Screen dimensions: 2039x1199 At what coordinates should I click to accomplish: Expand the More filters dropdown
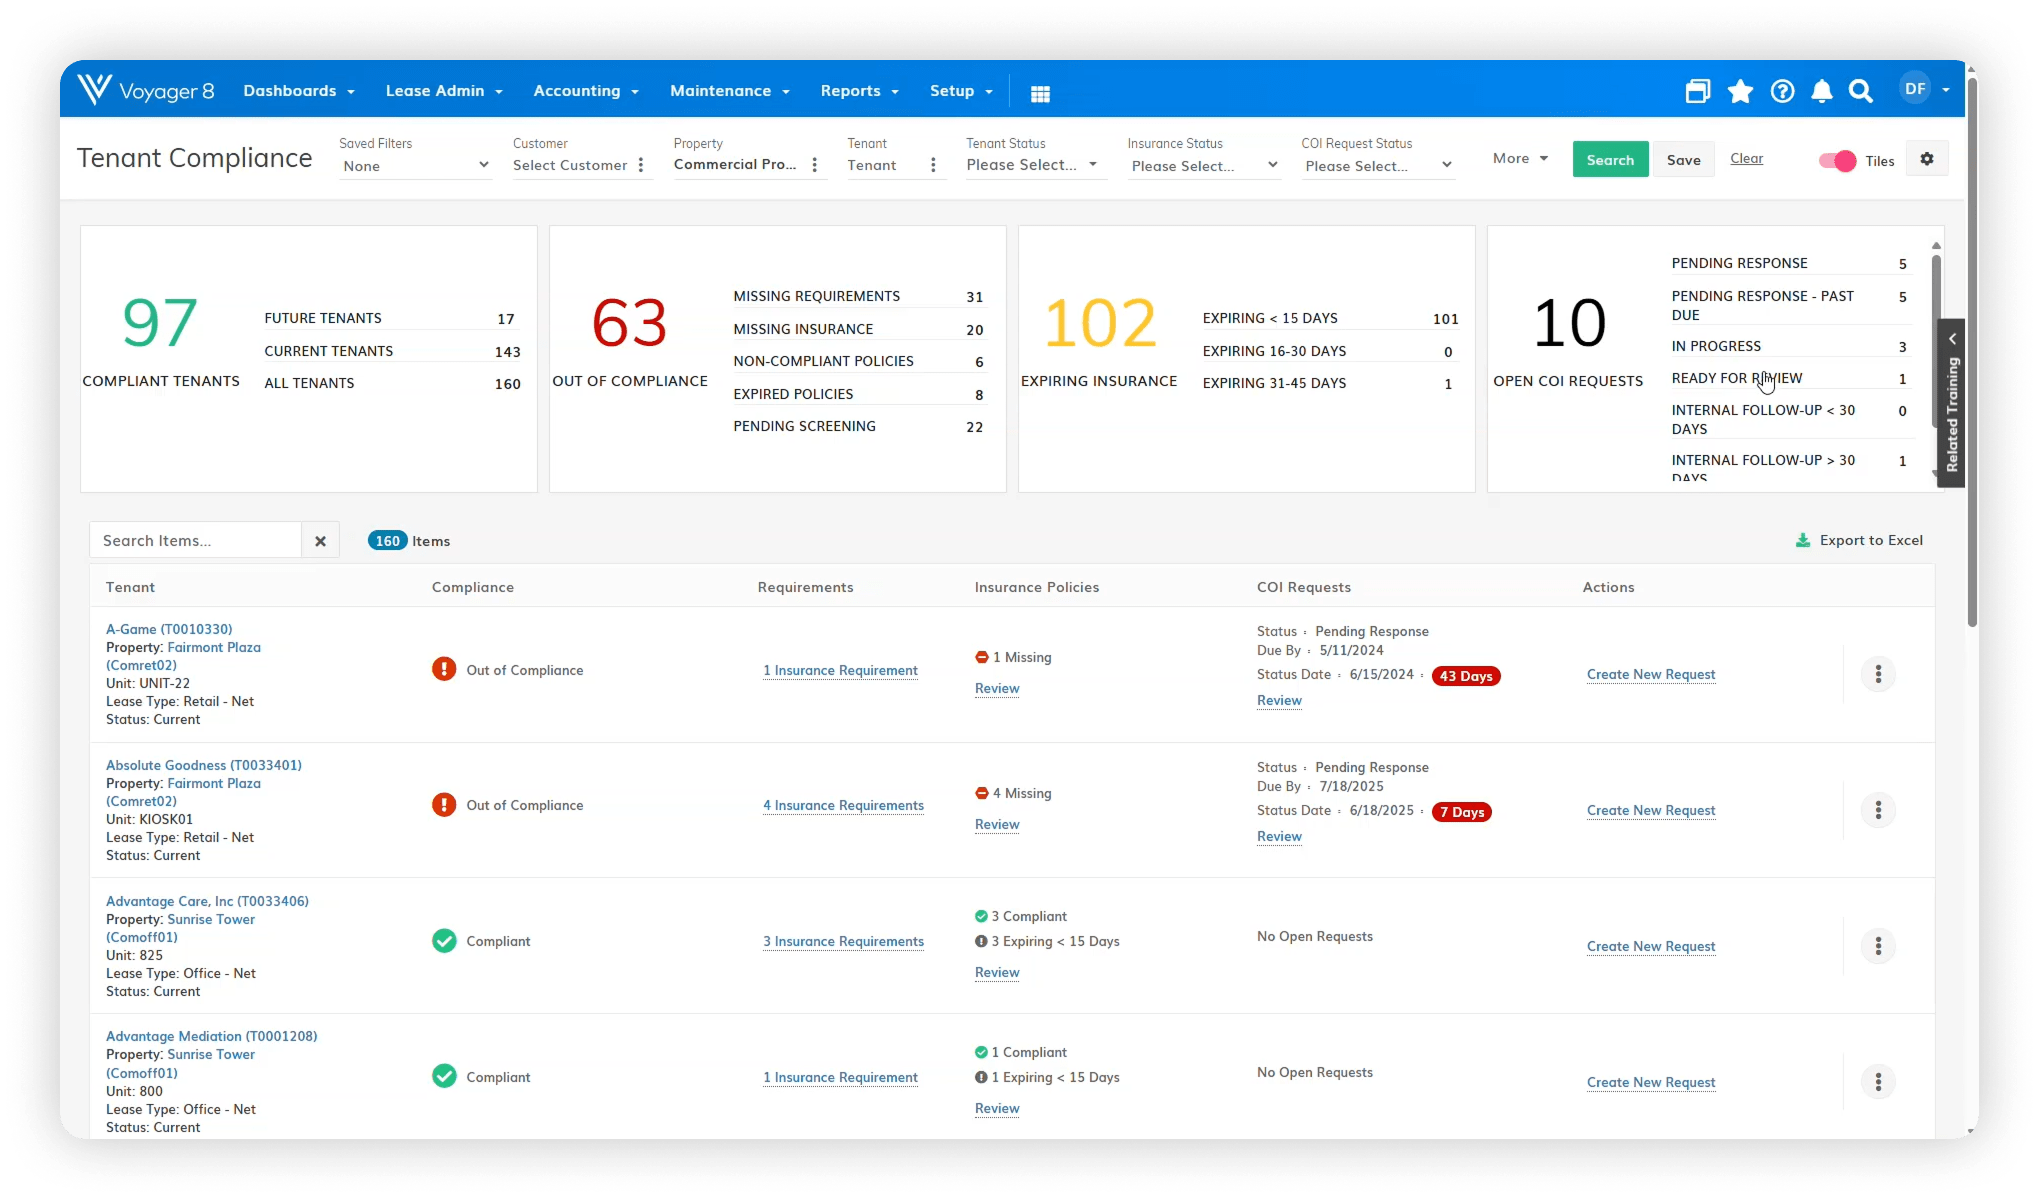[x=1520, y=159]
